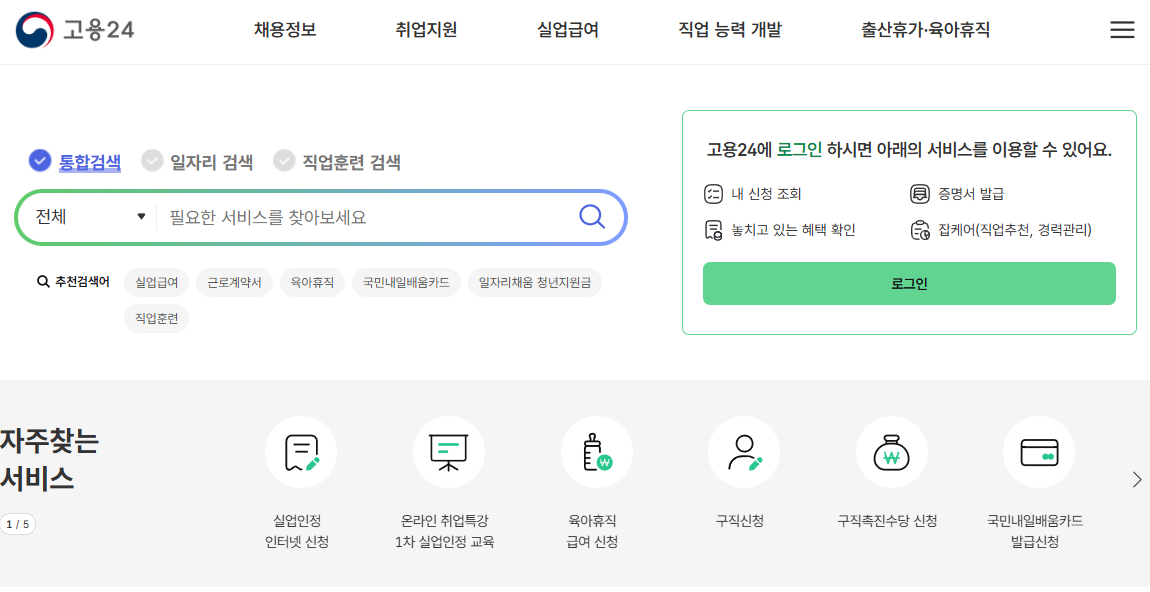This screenshot has width=1150, height=592.
Task: Click the 실업인정 인터넷 신청 icon
Action: pos(301,451)
